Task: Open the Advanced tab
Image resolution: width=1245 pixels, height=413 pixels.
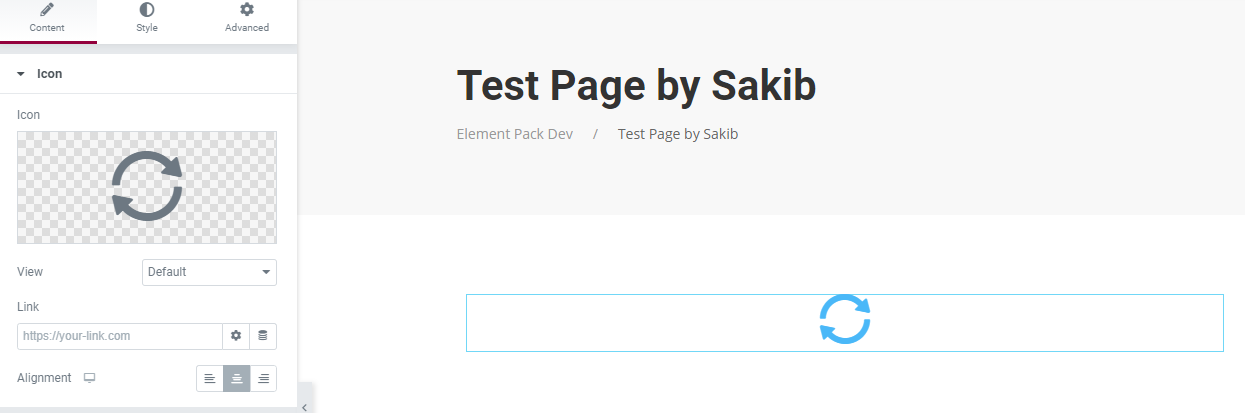Action: click(x=246, y=19)
